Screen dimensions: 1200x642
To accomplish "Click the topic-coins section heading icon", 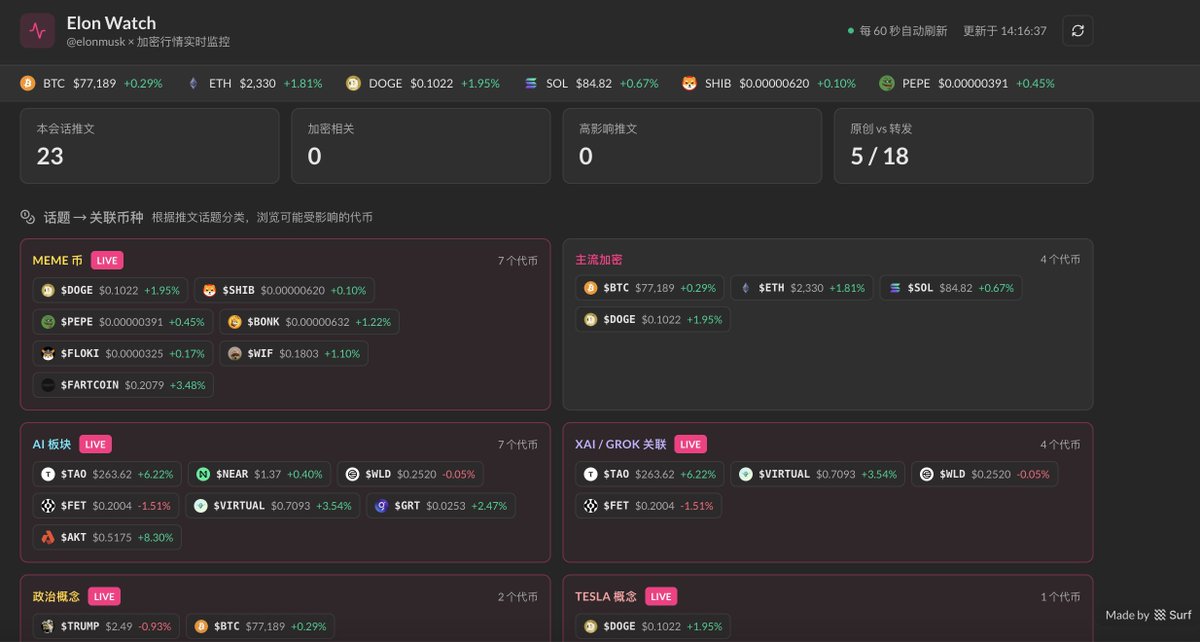I will 28,216.
